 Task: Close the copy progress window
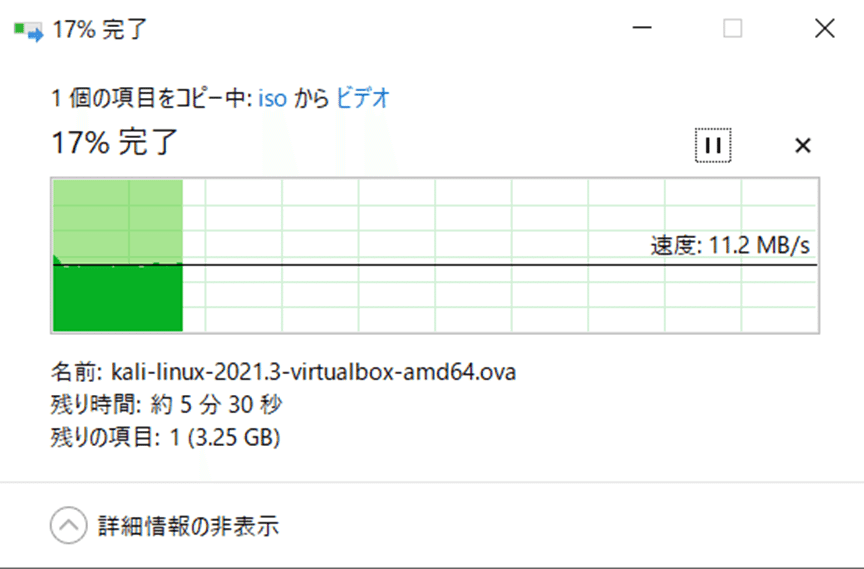tap(825, 28)
